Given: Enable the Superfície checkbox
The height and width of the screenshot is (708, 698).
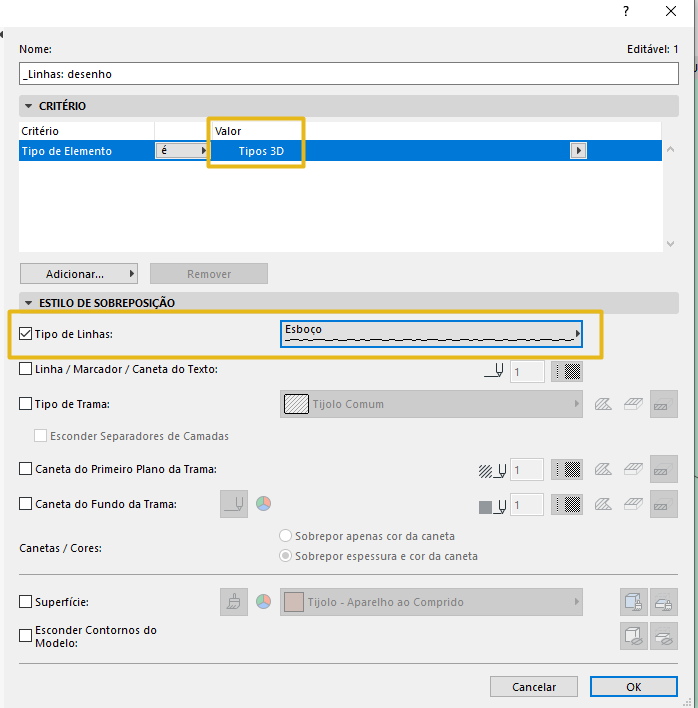Looking at the screenshot, I should [x=25, y=602].
